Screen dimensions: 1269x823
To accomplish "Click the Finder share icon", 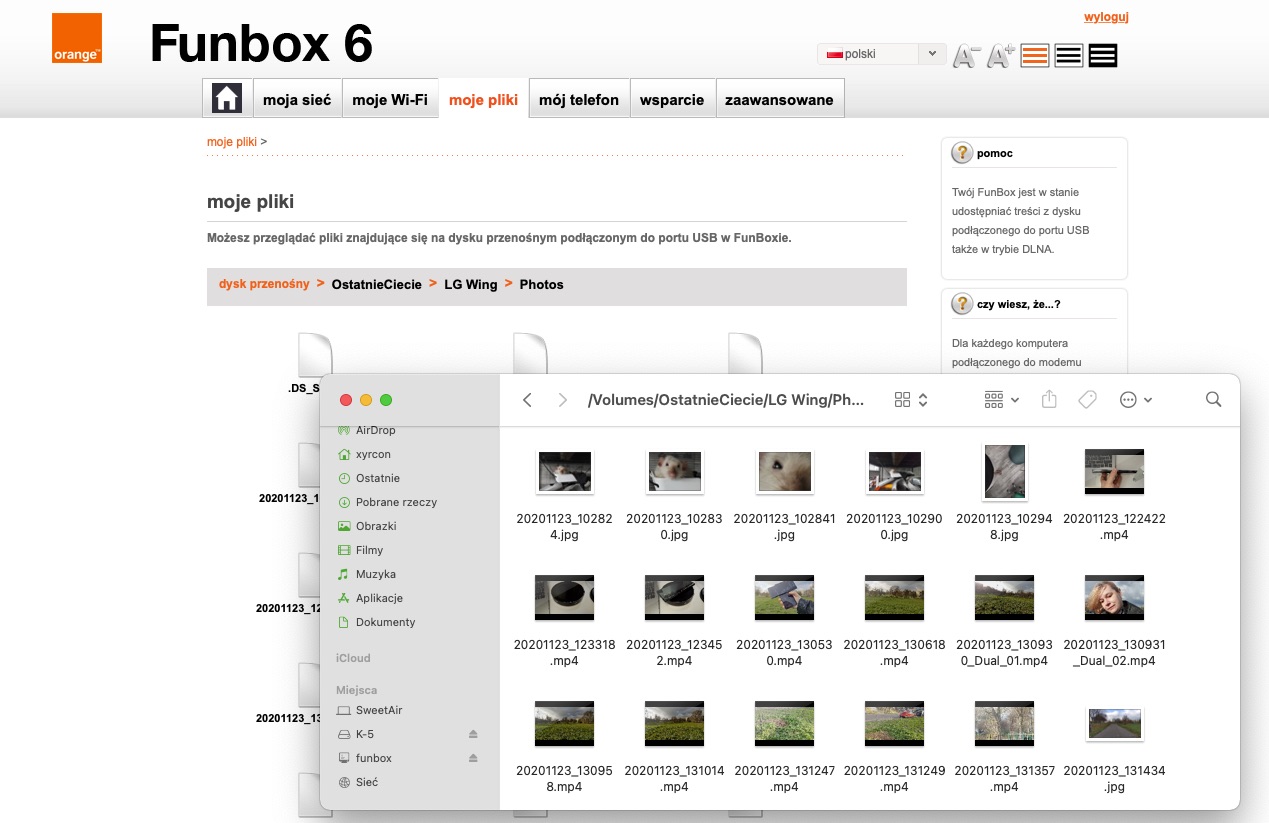I will (1049, 400).
